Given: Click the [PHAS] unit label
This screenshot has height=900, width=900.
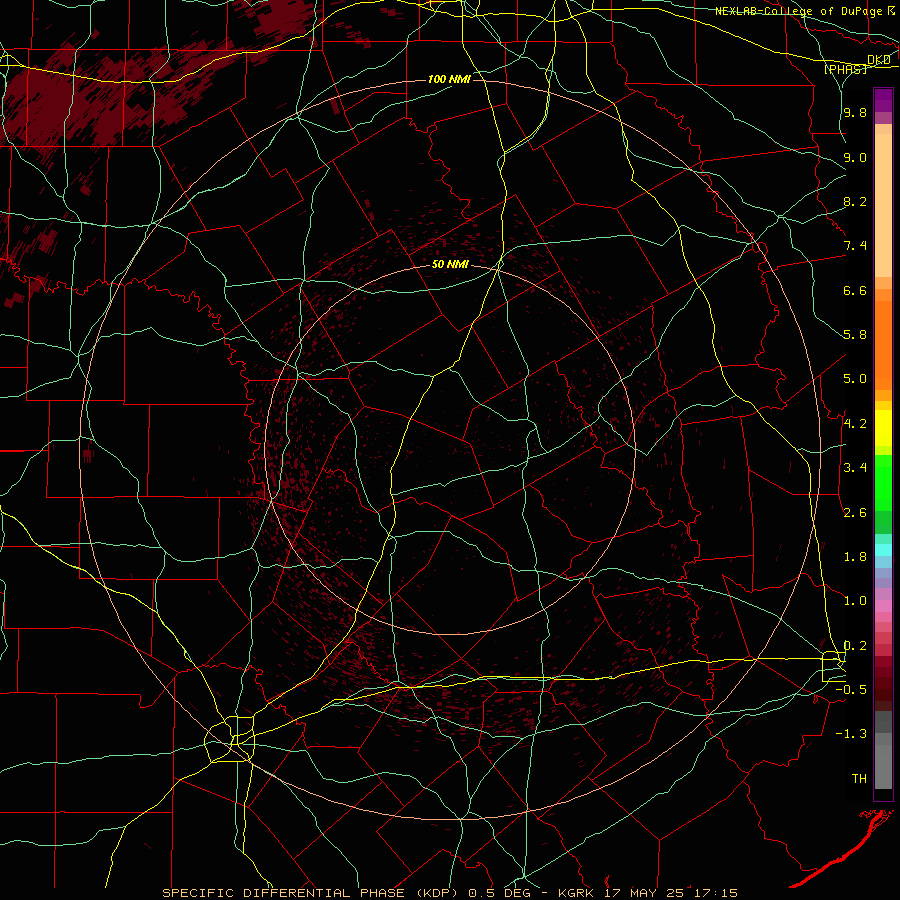Looking at the screenshot, I should (x=845, y=69).
